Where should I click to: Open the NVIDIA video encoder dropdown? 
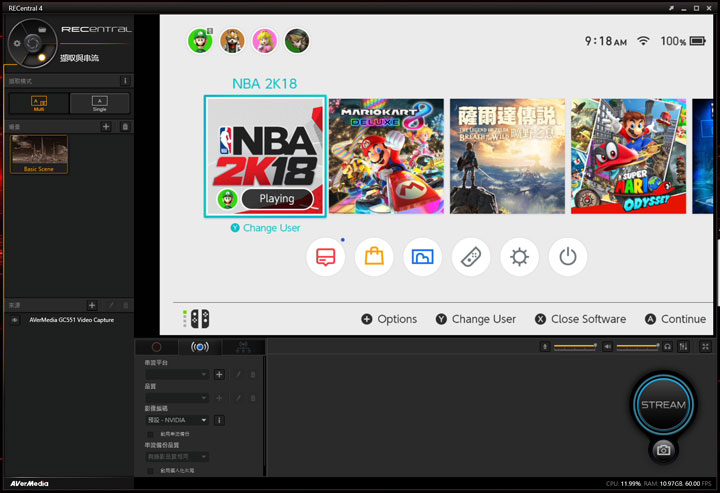click(177, 420)
